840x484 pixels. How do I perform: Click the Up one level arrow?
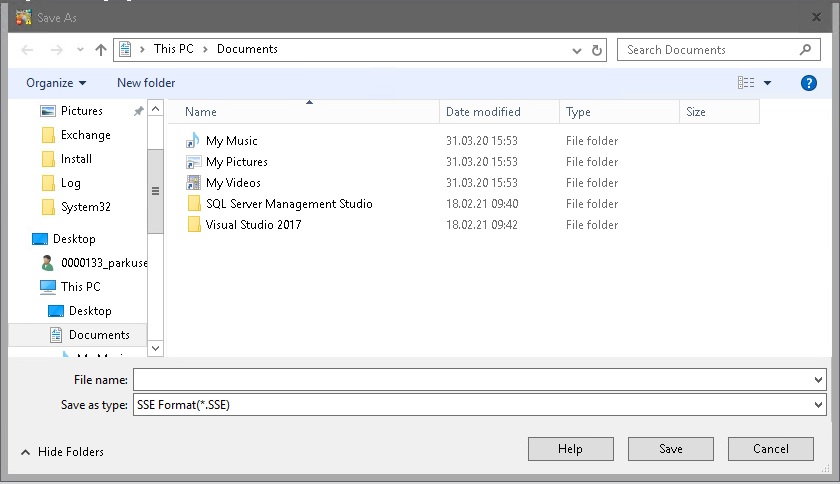(x=101, y=50)
